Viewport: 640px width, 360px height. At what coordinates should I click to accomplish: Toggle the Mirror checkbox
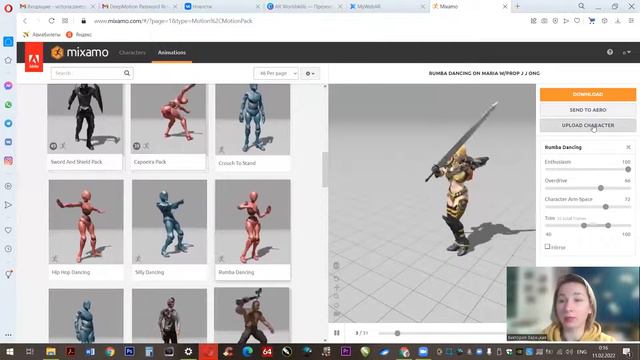click(x=547, y=247)
